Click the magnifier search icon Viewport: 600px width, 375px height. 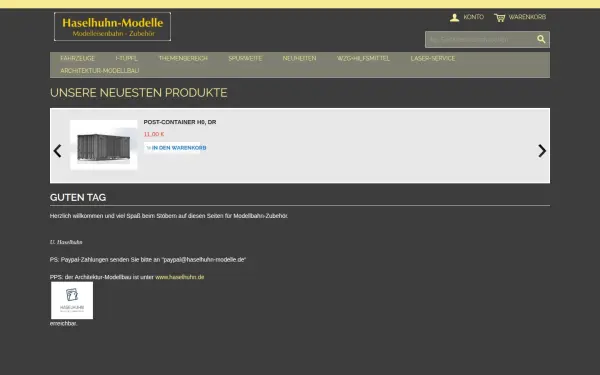click(x=541, y=39)
